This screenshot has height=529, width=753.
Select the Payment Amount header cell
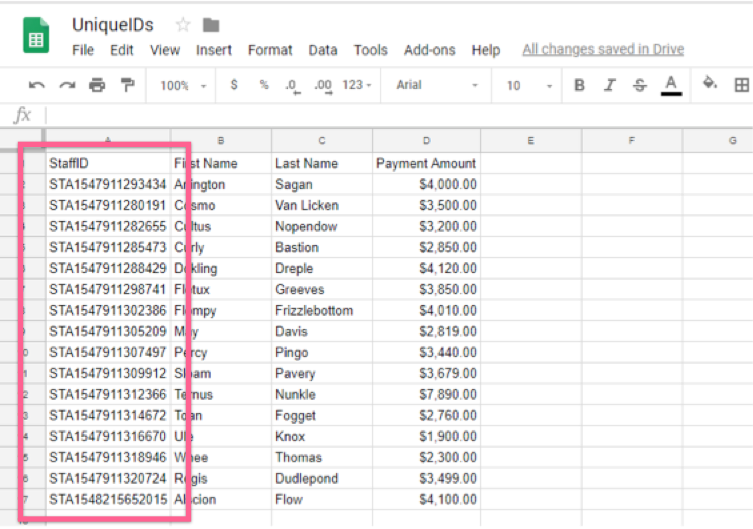[x=425, y=163]
